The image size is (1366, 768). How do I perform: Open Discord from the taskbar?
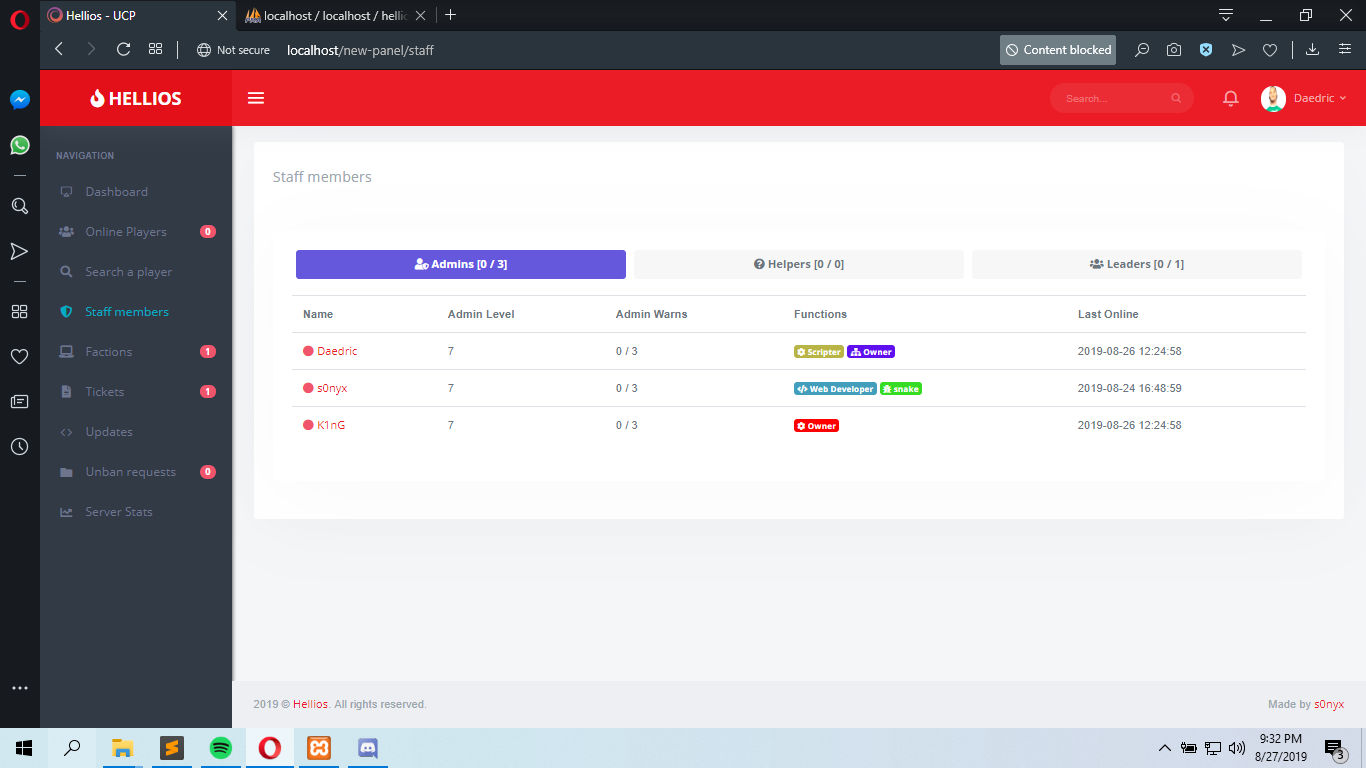(368, 748)
